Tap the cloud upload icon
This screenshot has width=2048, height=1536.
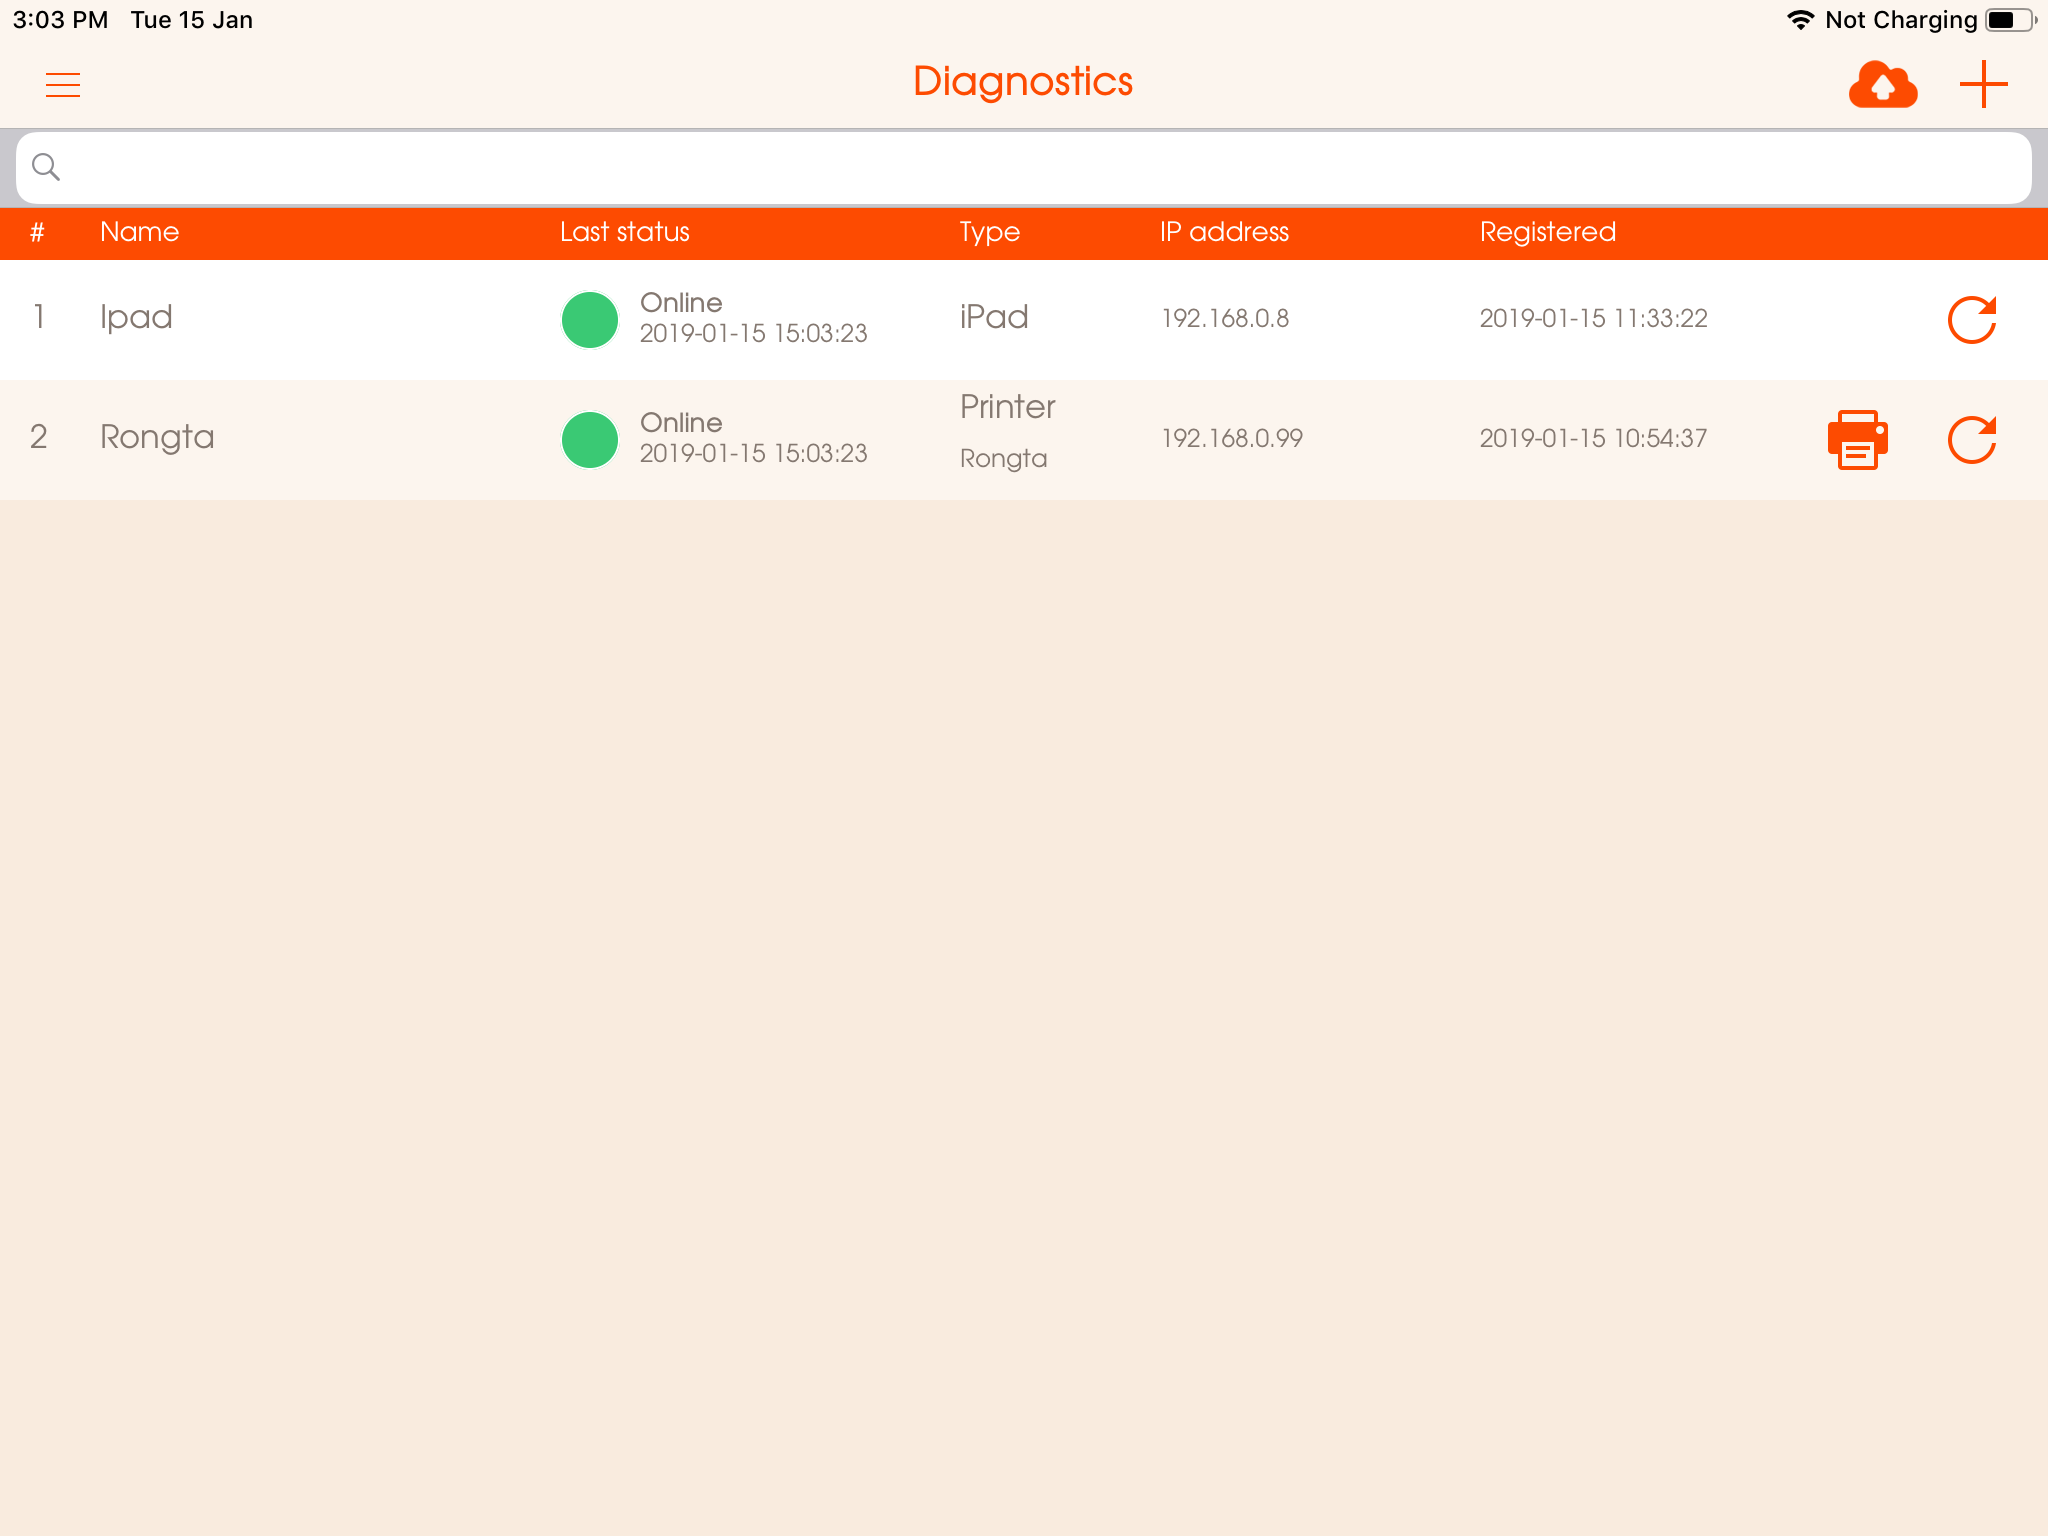1883,84
